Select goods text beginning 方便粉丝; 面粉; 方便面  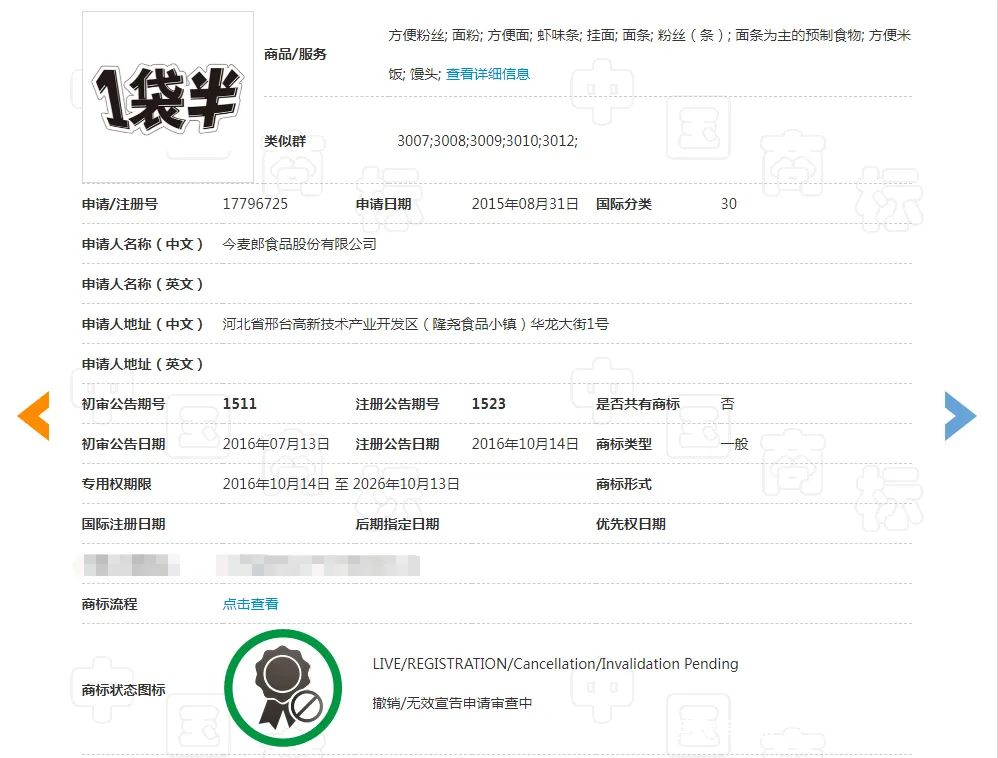(x=650, y=54)
